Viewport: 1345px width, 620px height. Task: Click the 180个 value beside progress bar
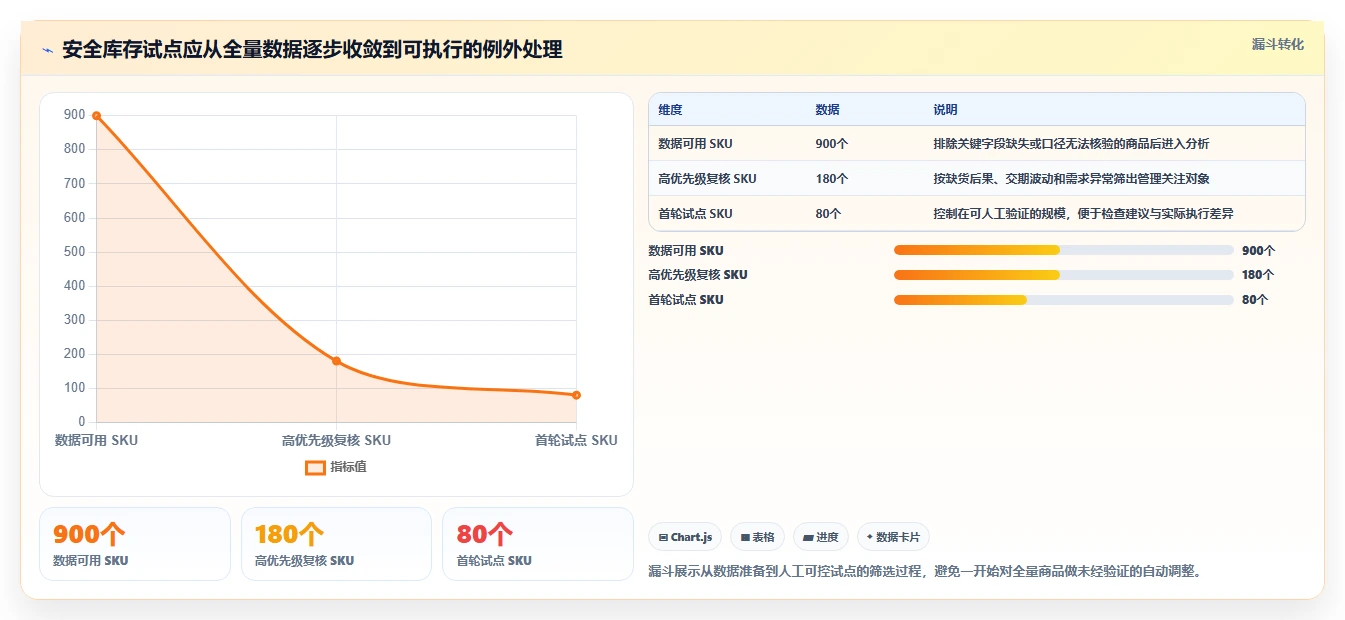click(x=1258, y=275)
